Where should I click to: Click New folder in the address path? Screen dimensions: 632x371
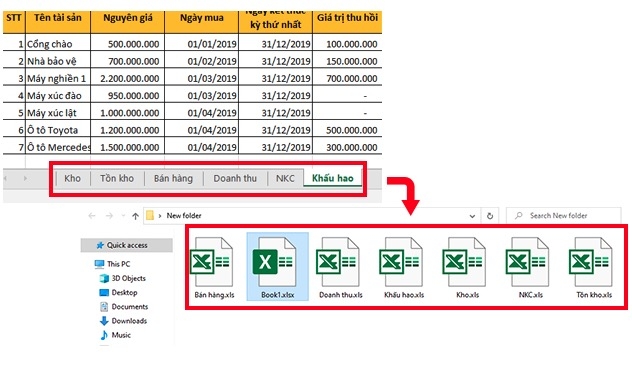pyautogui.click(x=184, y=216)
